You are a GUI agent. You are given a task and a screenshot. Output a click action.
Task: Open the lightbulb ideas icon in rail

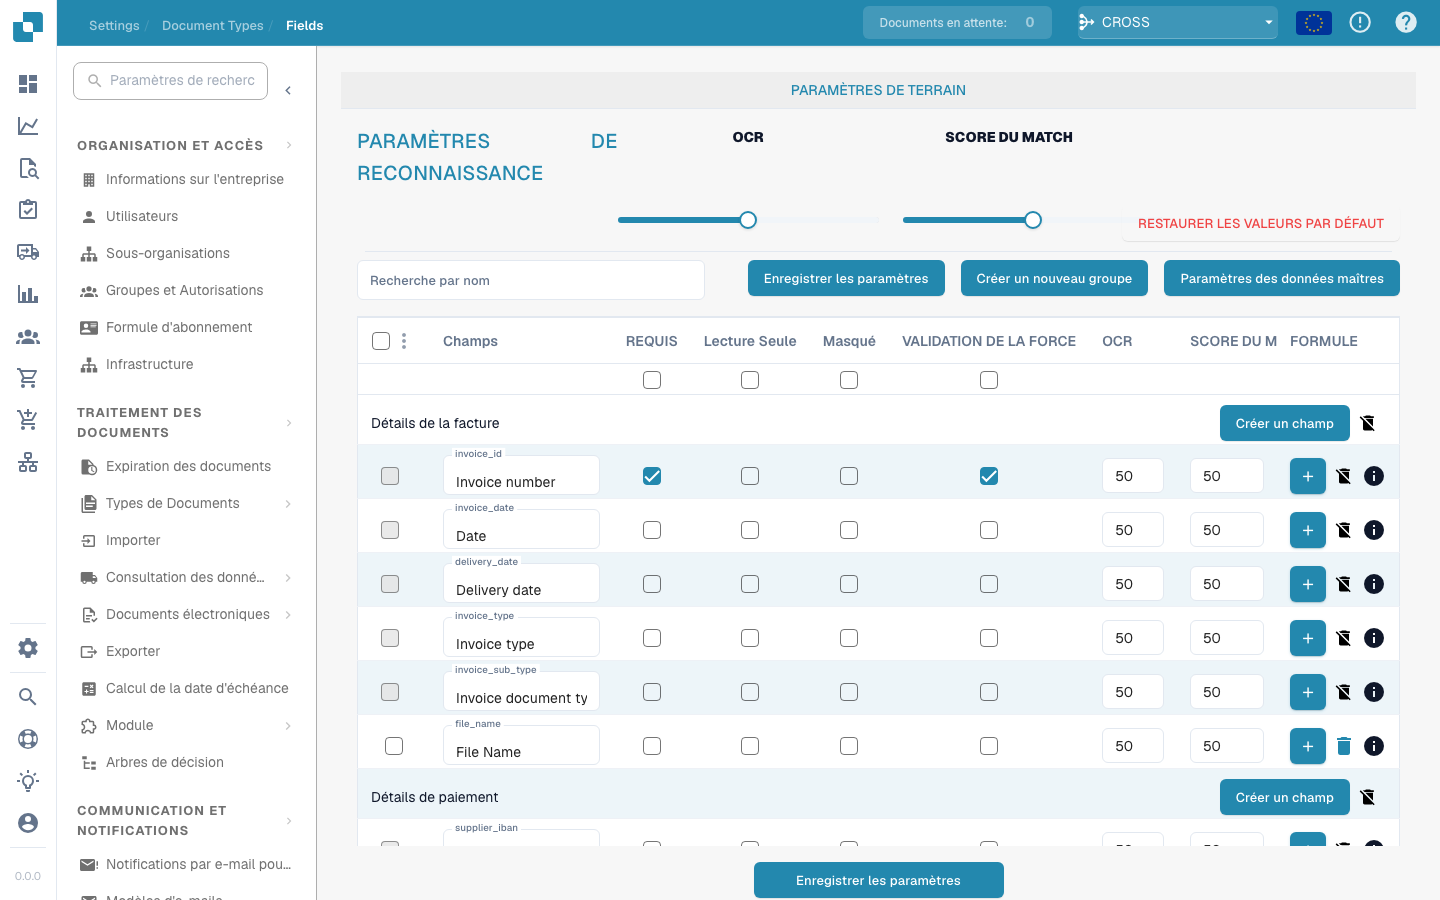coord(28,781)
